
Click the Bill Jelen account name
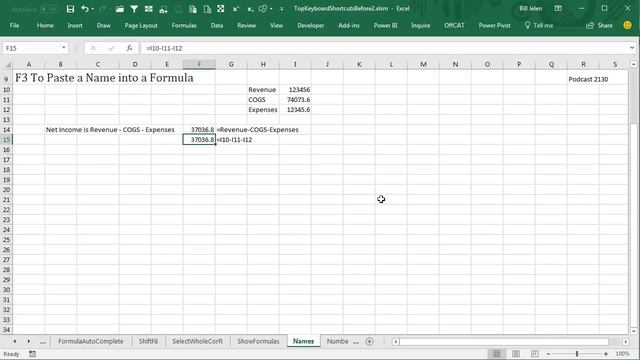pyautogui.click(x=530, y=9)
